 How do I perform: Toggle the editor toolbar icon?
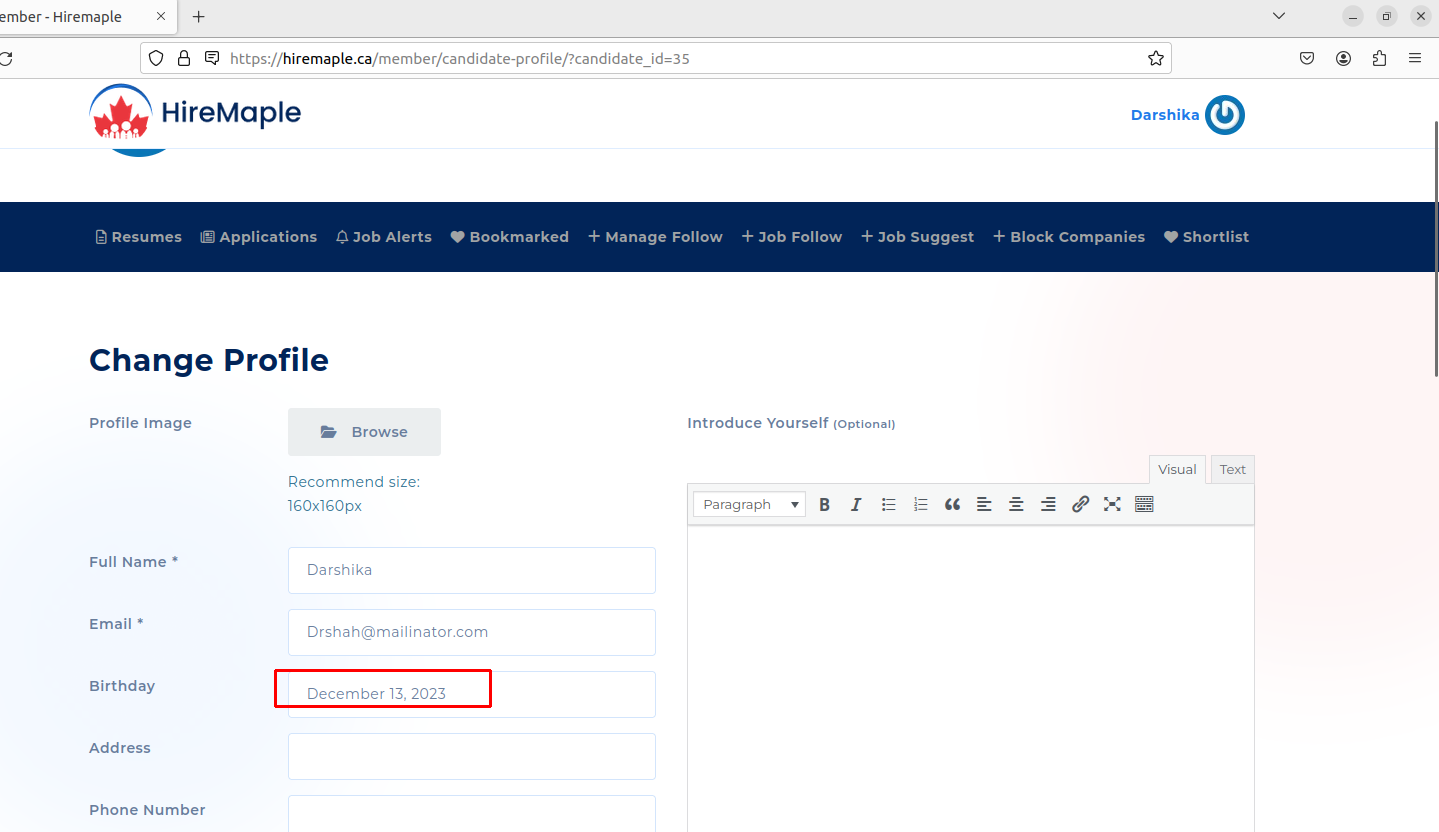pyautogui.click(x=1144, y=505)
